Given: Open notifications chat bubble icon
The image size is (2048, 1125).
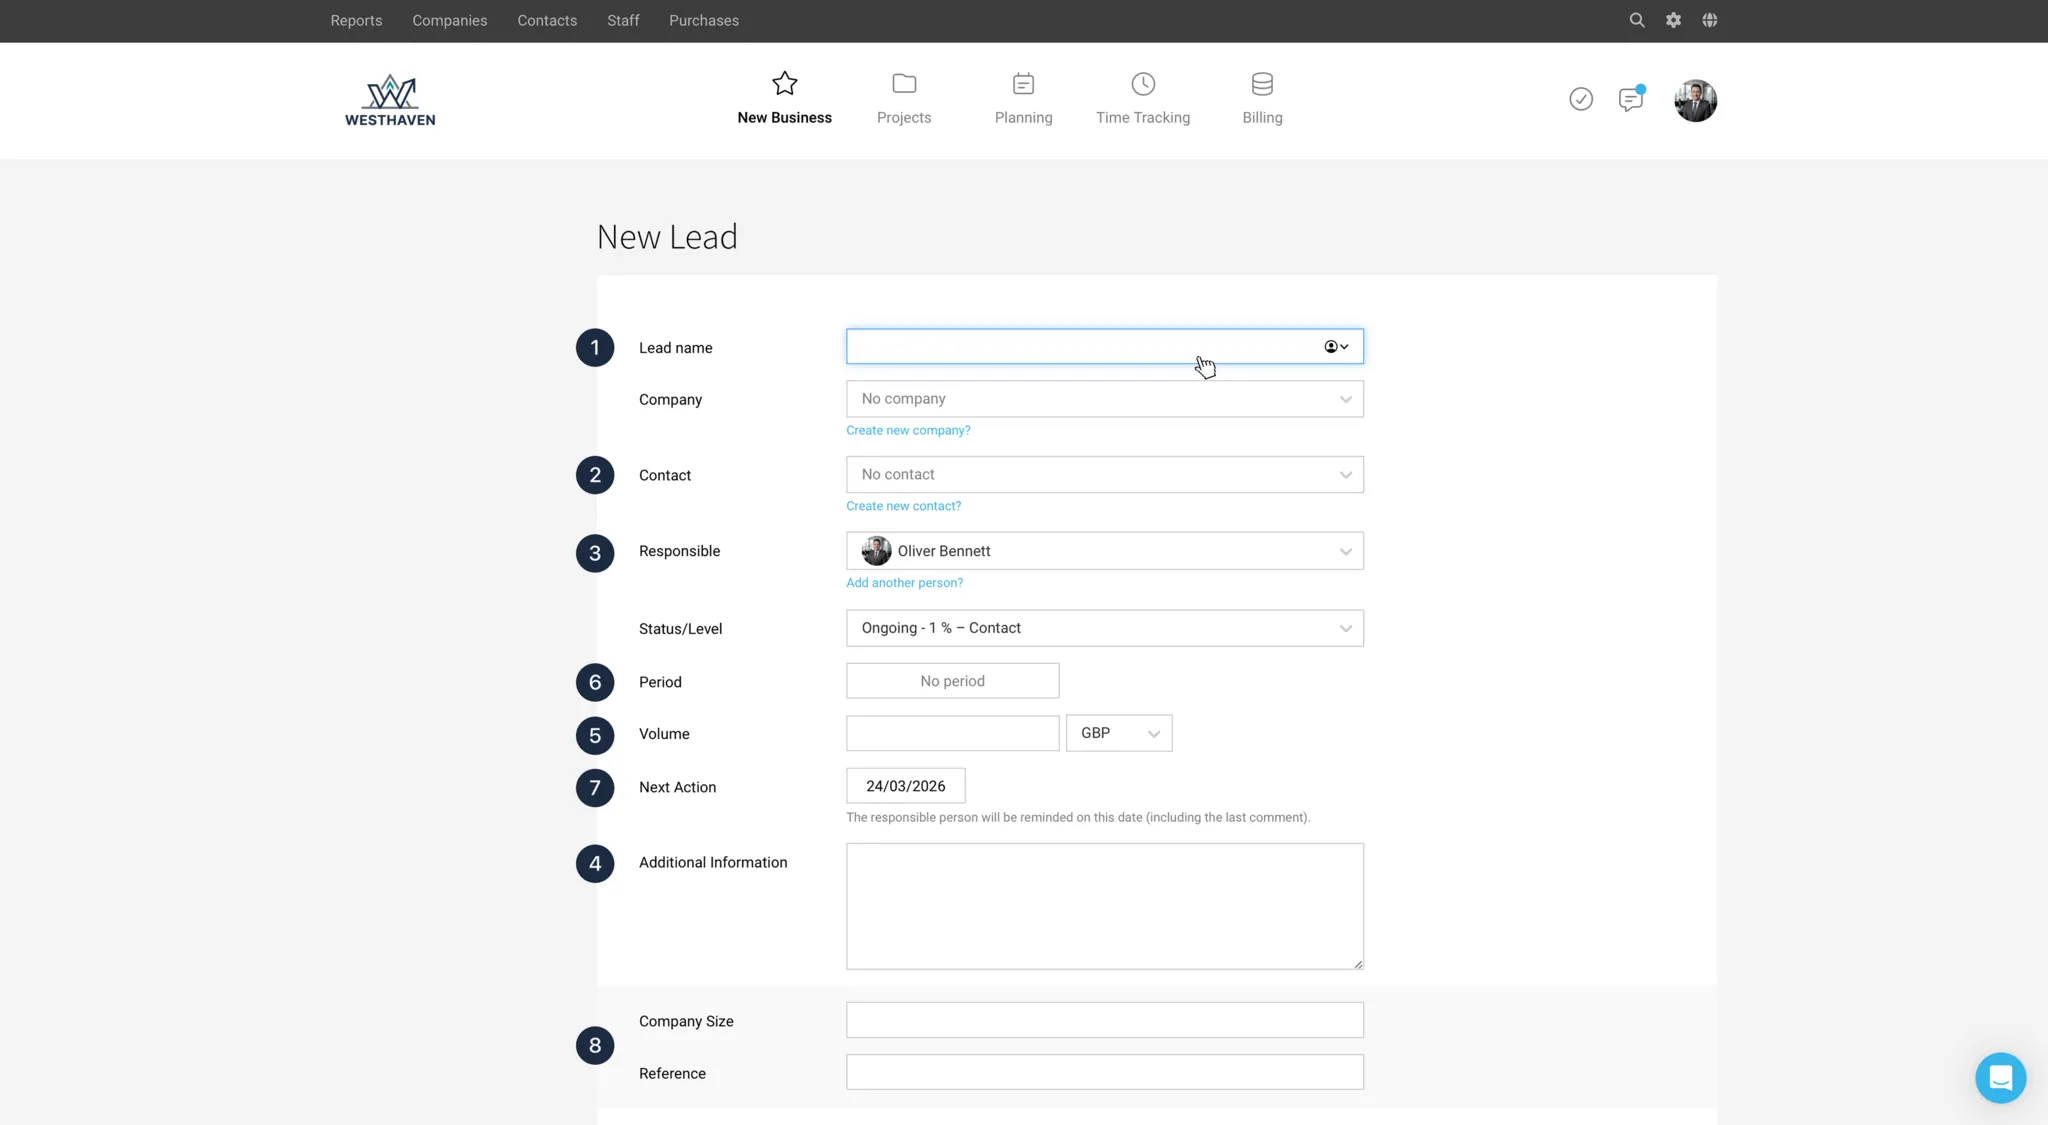Looking at the screenshot, I should click(1630, 99).
